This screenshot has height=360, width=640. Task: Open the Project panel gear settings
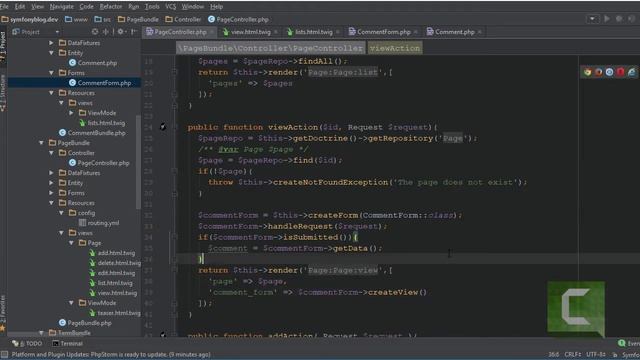[121, 31]
